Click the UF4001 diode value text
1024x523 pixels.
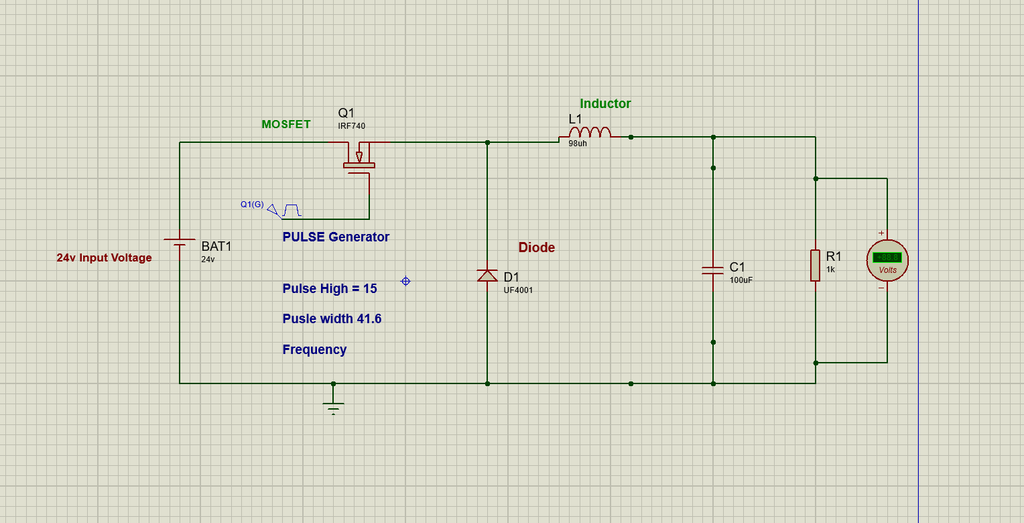click(518, 290)
